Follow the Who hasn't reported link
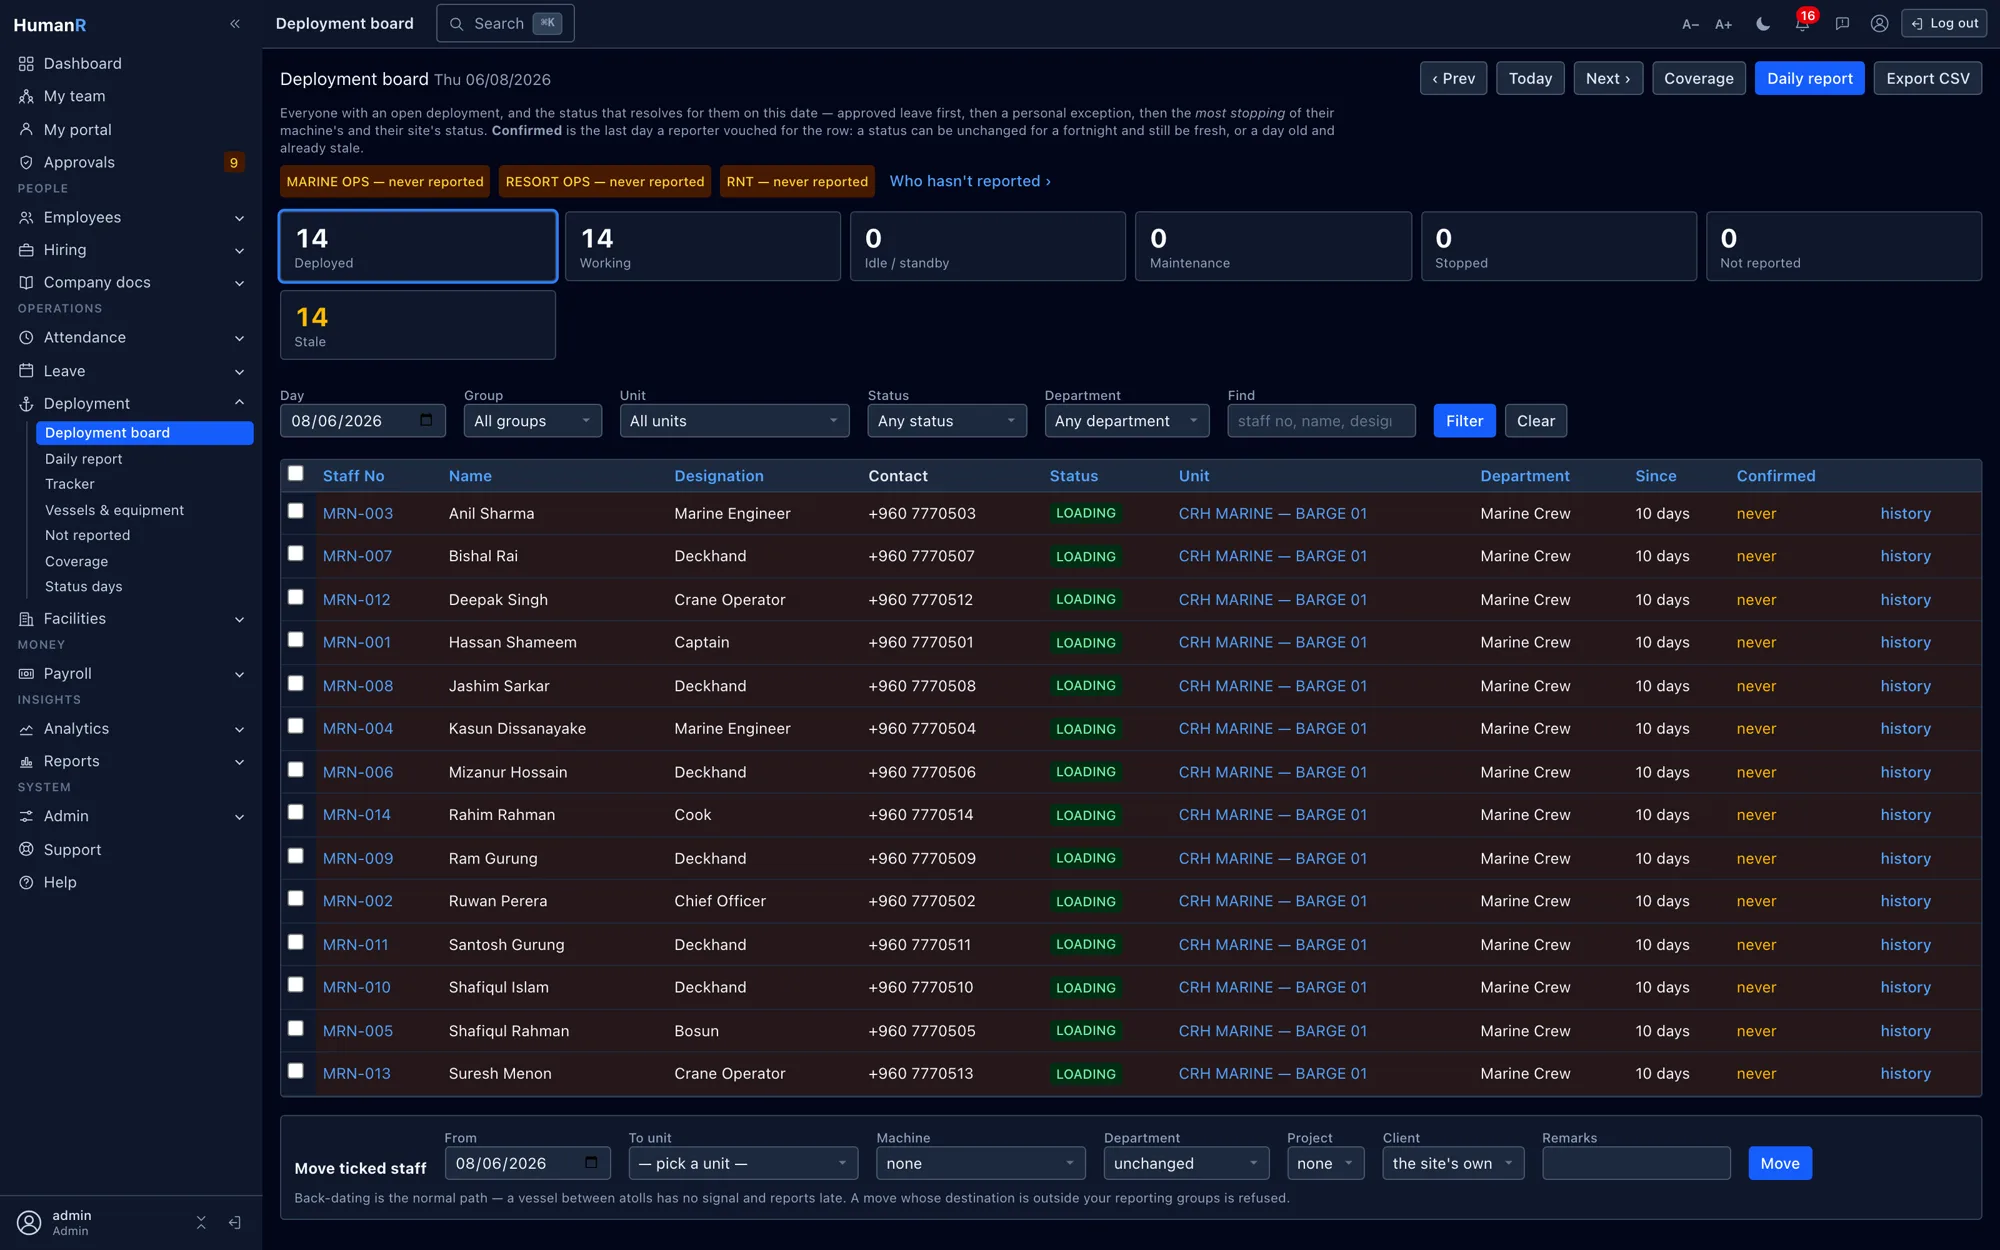The width and height of the screenshot is (2000, 1250). [970, 181]
